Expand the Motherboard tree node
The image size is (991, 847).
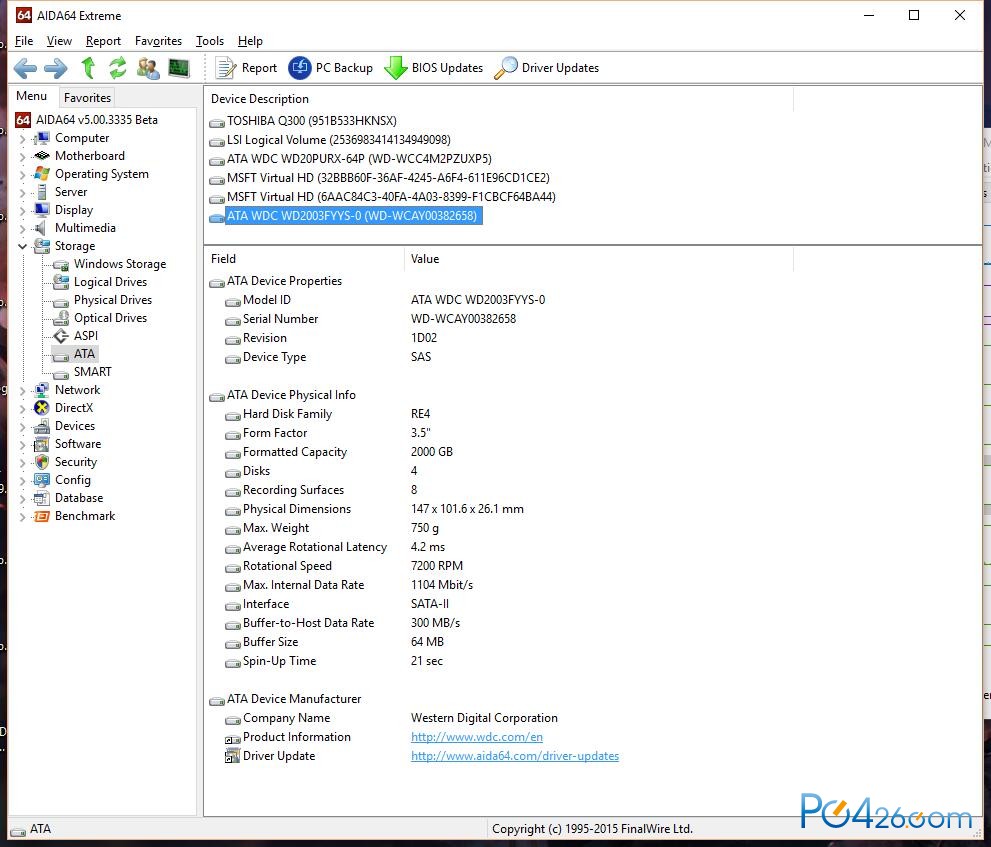[x=23, y=156]
